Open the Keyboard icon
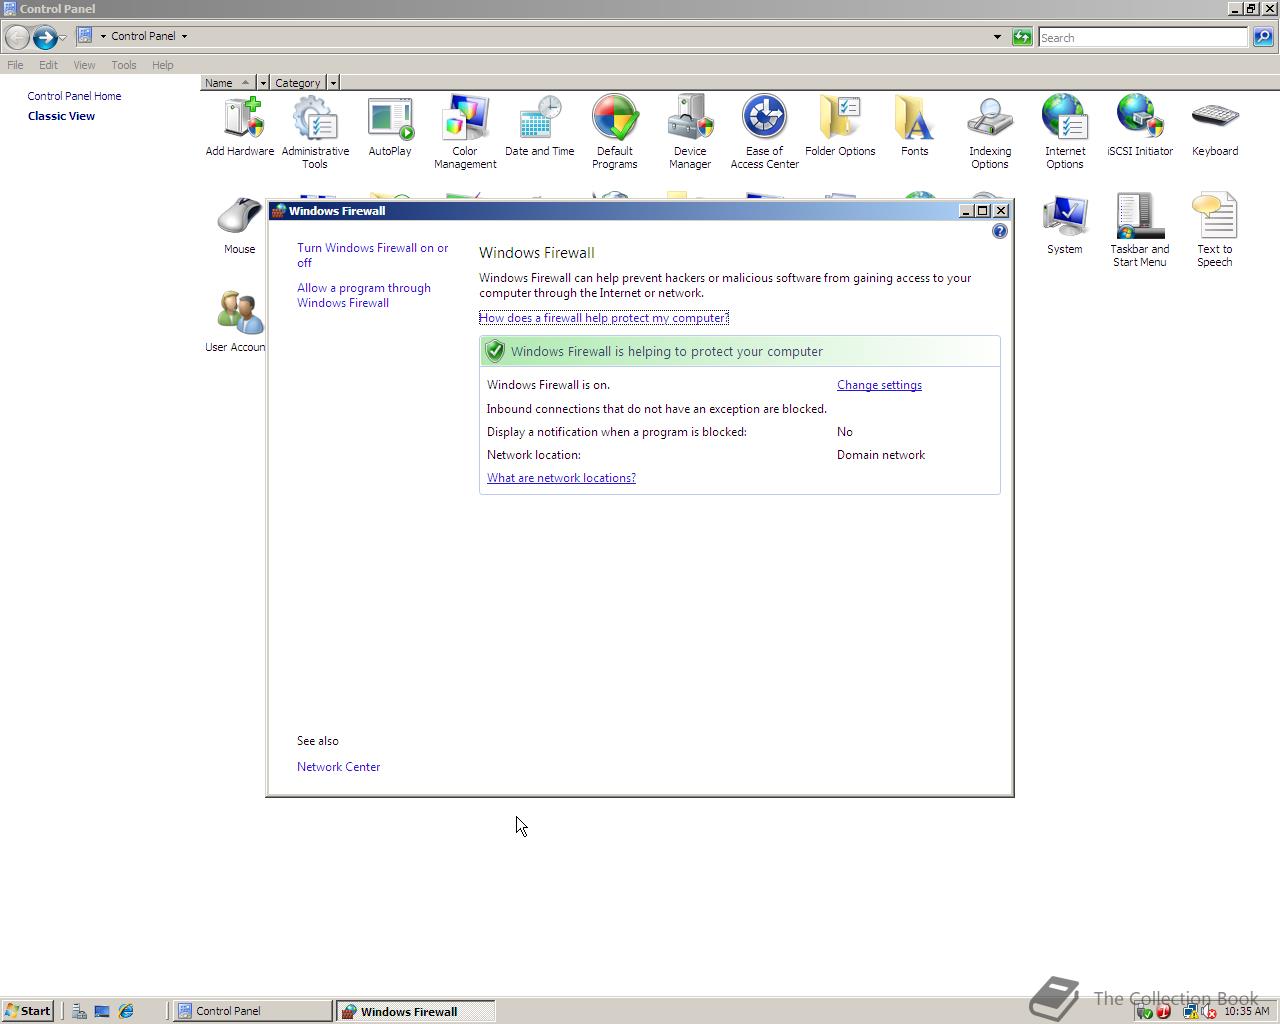 point(1215,127)
